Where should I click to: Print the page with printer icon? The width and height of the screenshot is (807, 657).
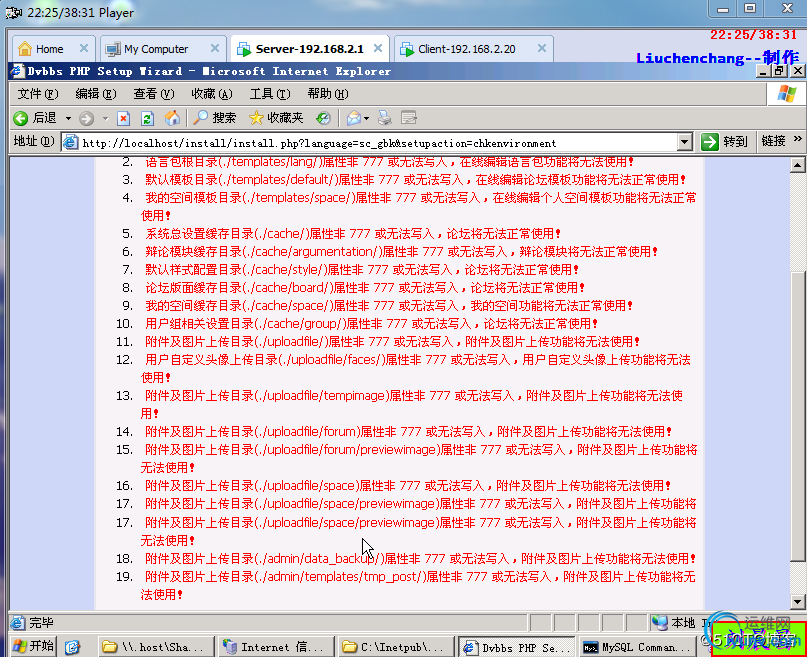click(384, 118)
